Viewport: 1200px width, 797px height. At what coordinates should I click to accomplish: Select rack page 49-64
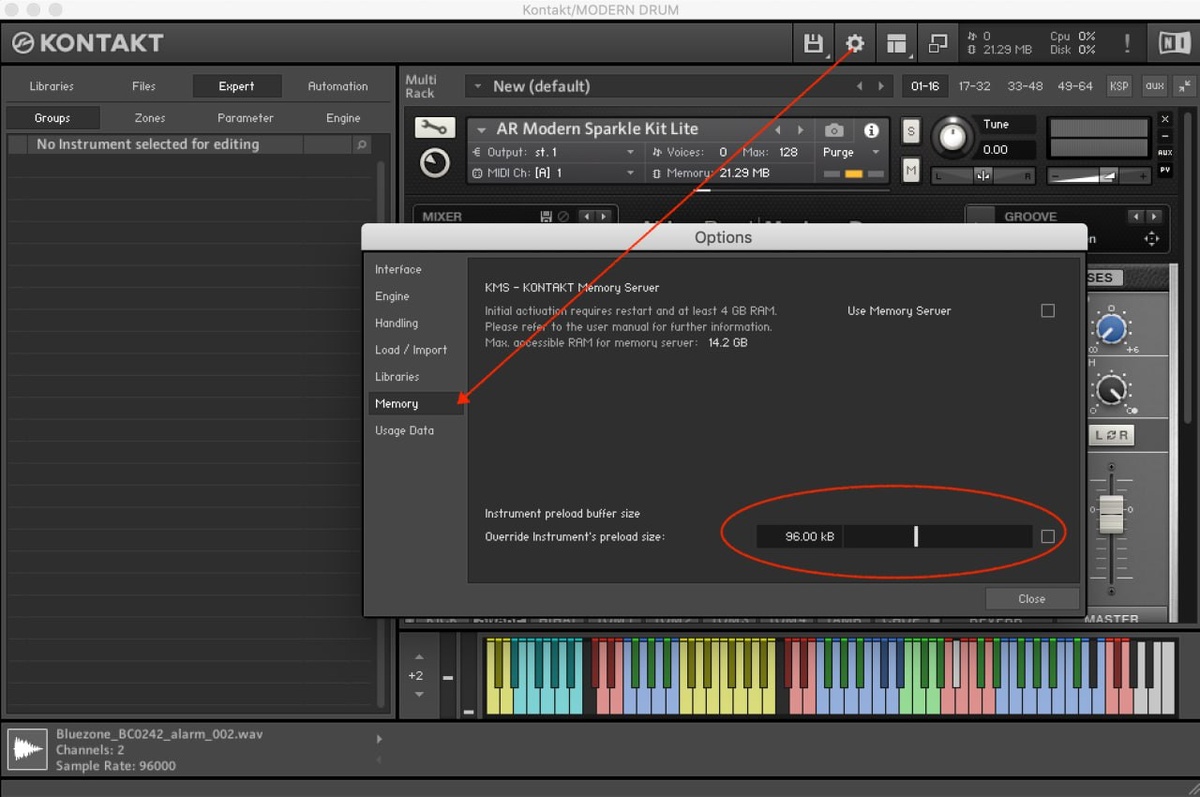tap(1075, 86)
